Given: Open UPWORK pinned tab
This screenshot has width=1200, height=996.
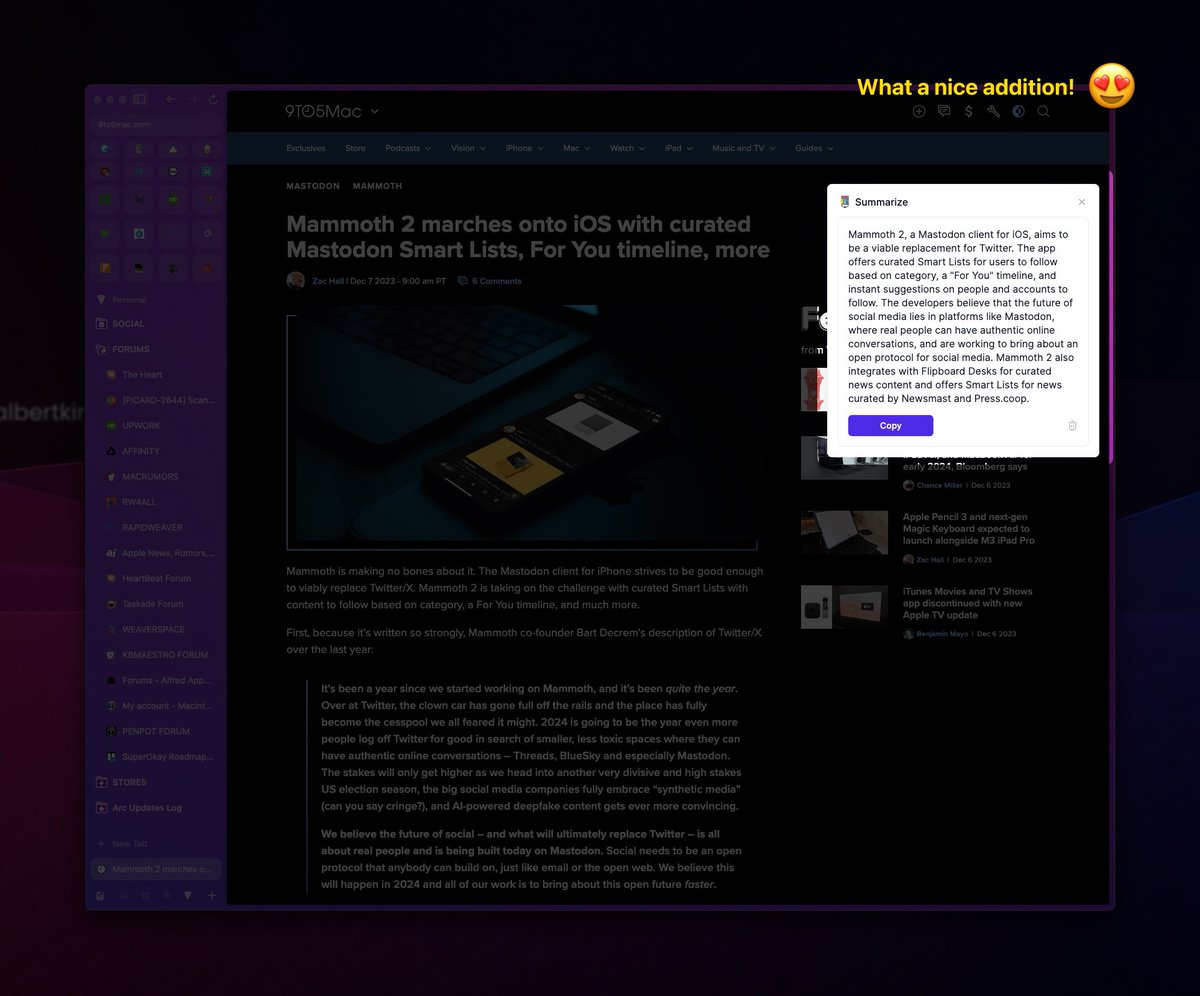Looking at the screenshot, I should click(141, 426).
